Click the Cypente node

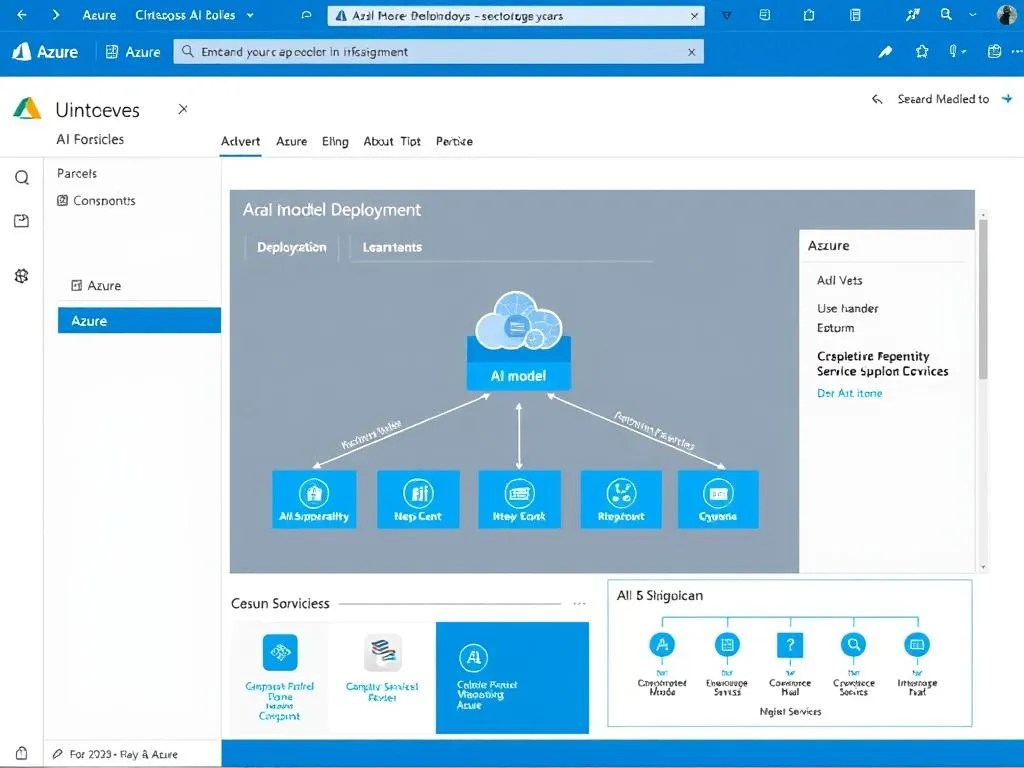(x=718, y=500)
